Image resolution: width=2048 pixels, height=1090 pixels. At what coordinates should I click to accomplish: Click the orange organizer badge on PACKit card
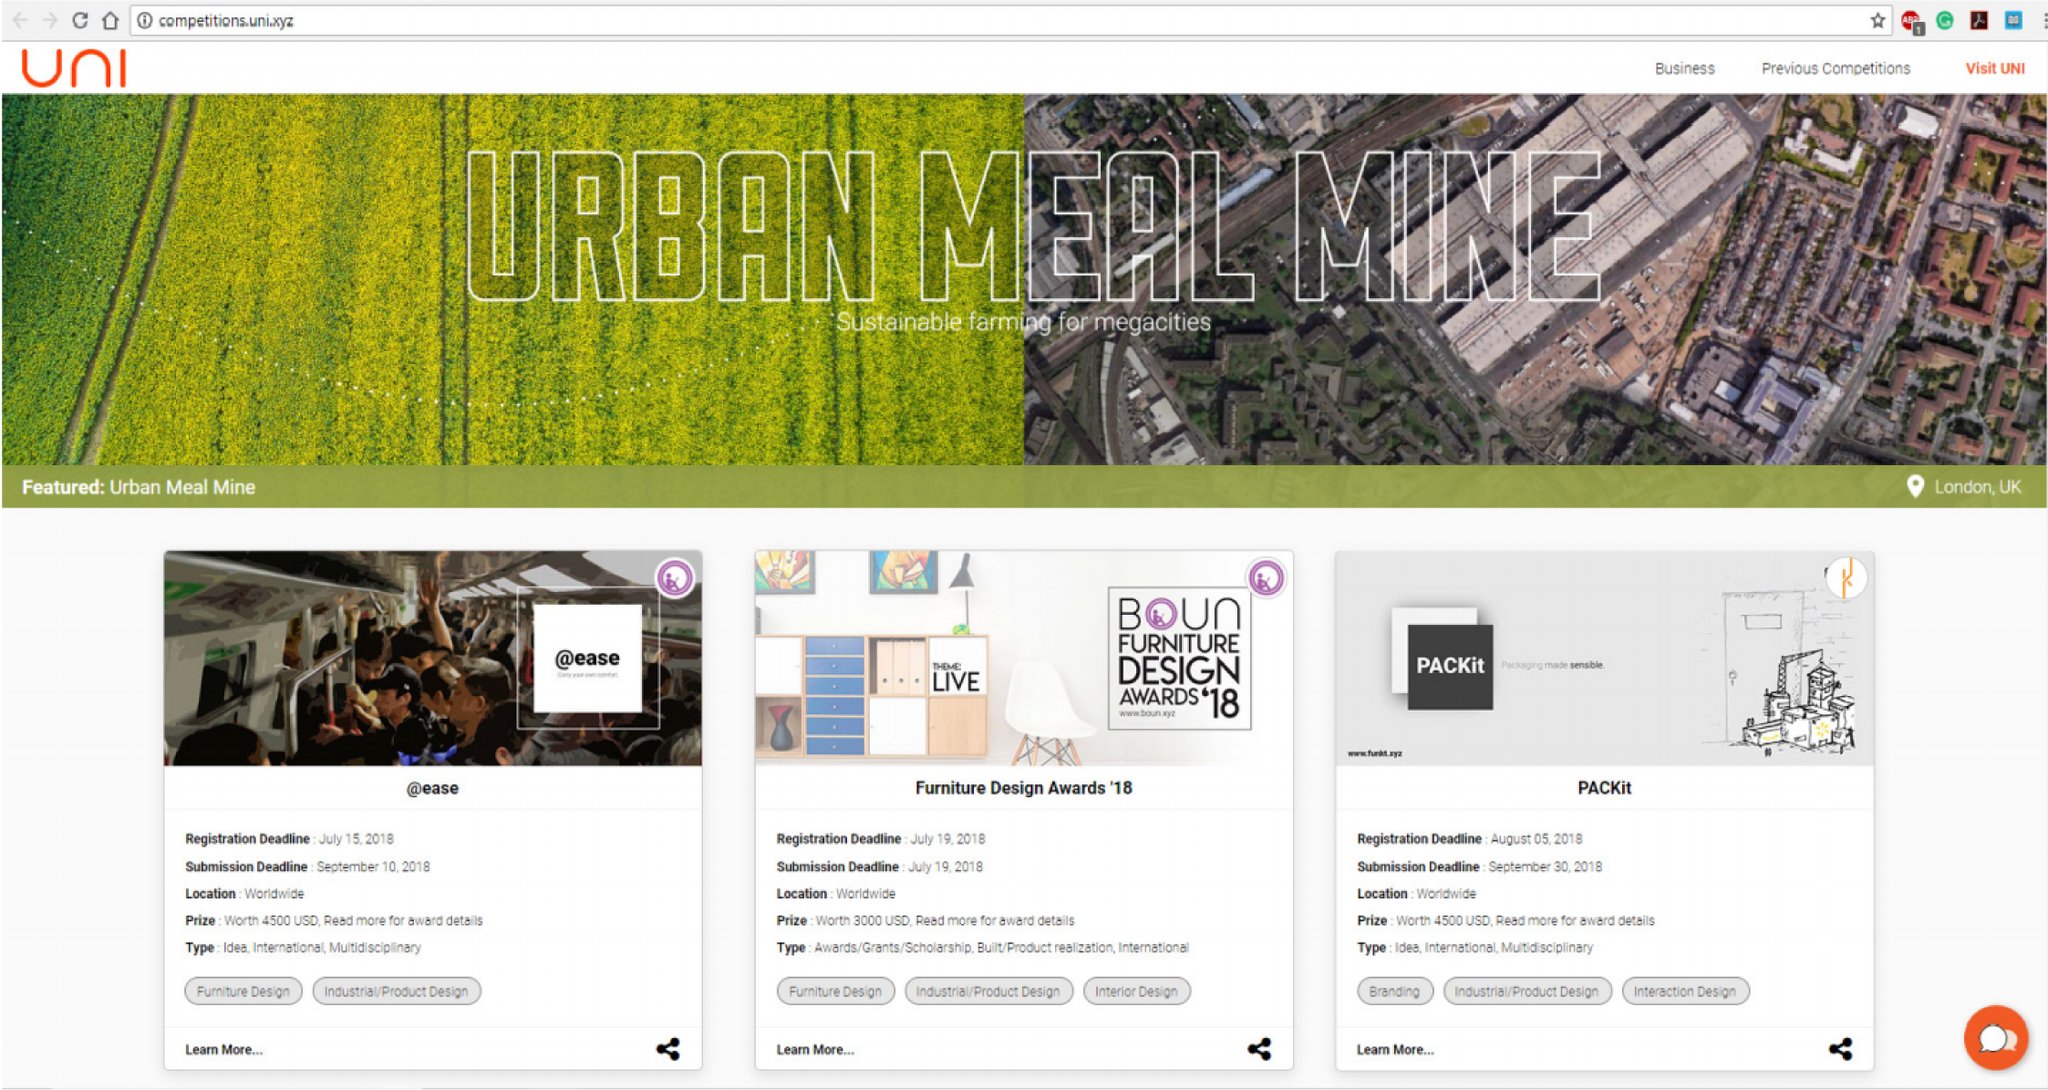pos(1846,578)
